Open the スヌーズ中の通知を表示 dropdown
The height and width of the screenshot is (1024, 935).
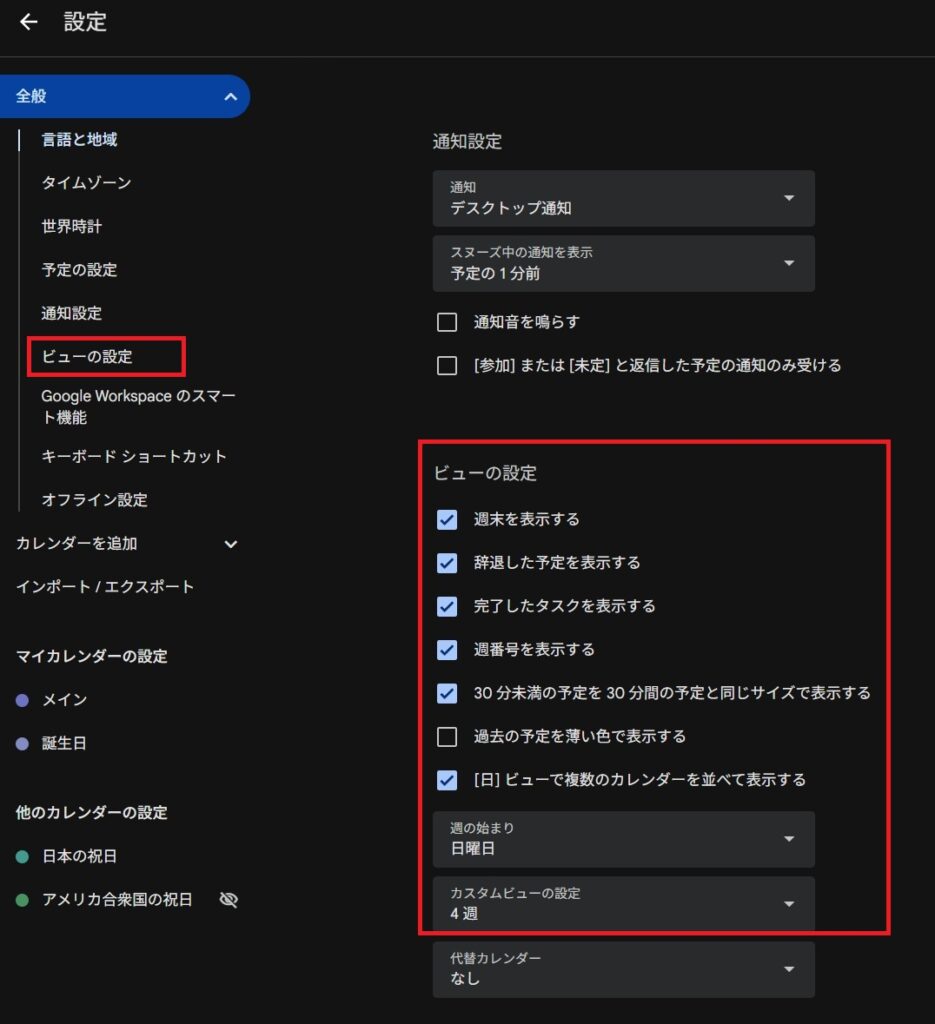point(623,263)
